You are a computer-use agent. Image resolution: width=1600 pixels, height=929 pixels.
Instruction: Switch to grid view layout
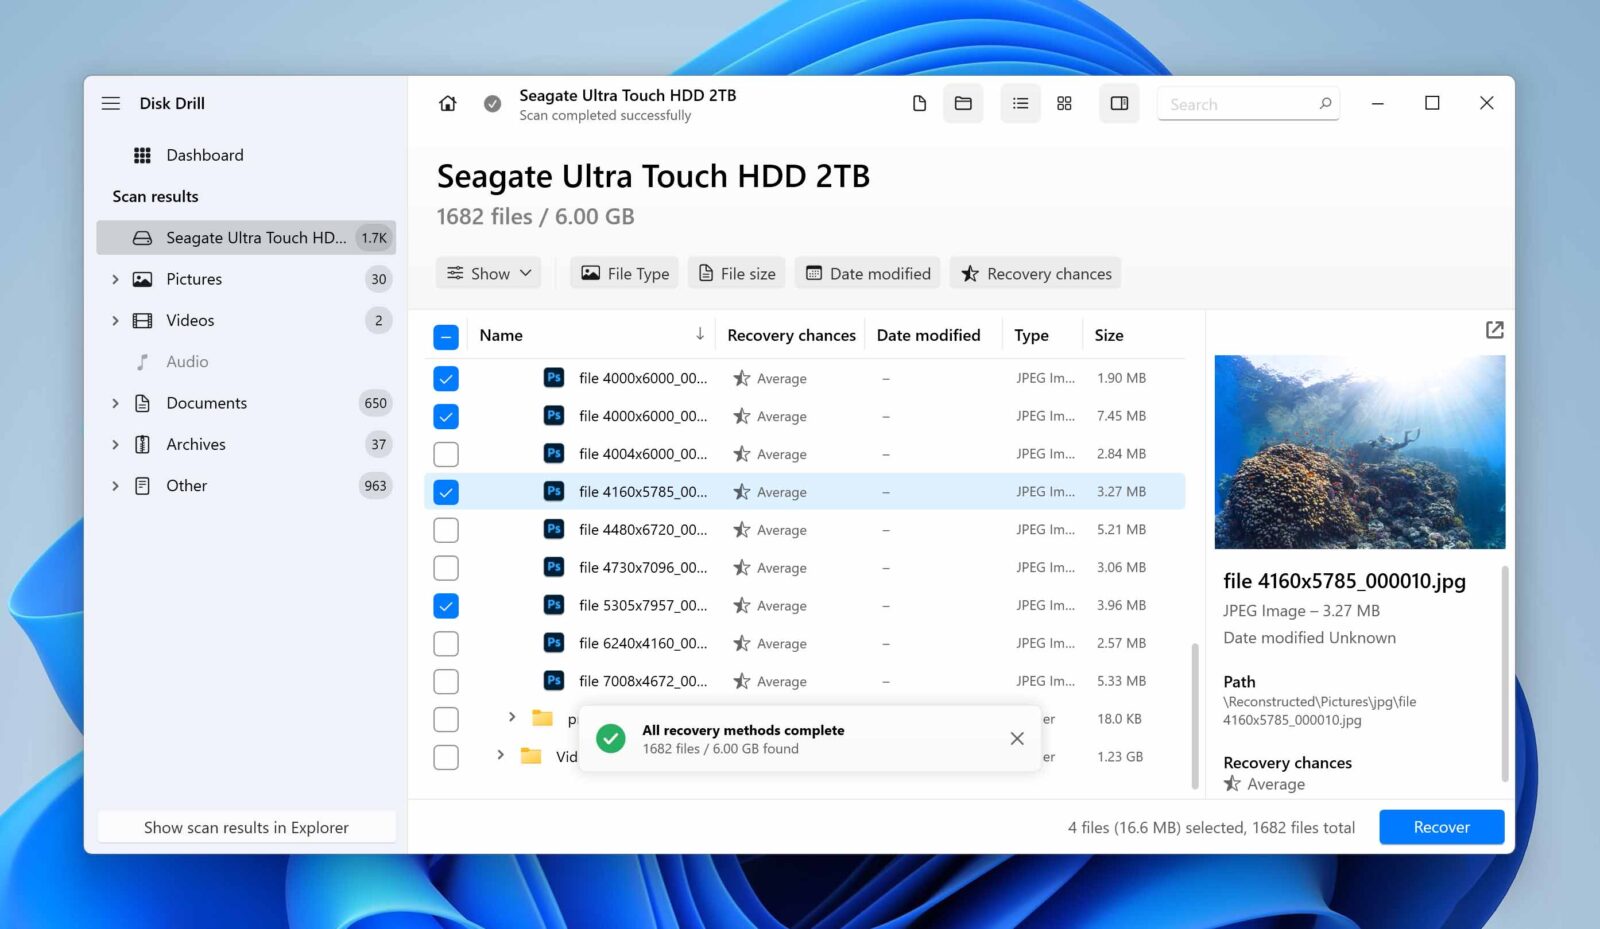pos(1064,103)
